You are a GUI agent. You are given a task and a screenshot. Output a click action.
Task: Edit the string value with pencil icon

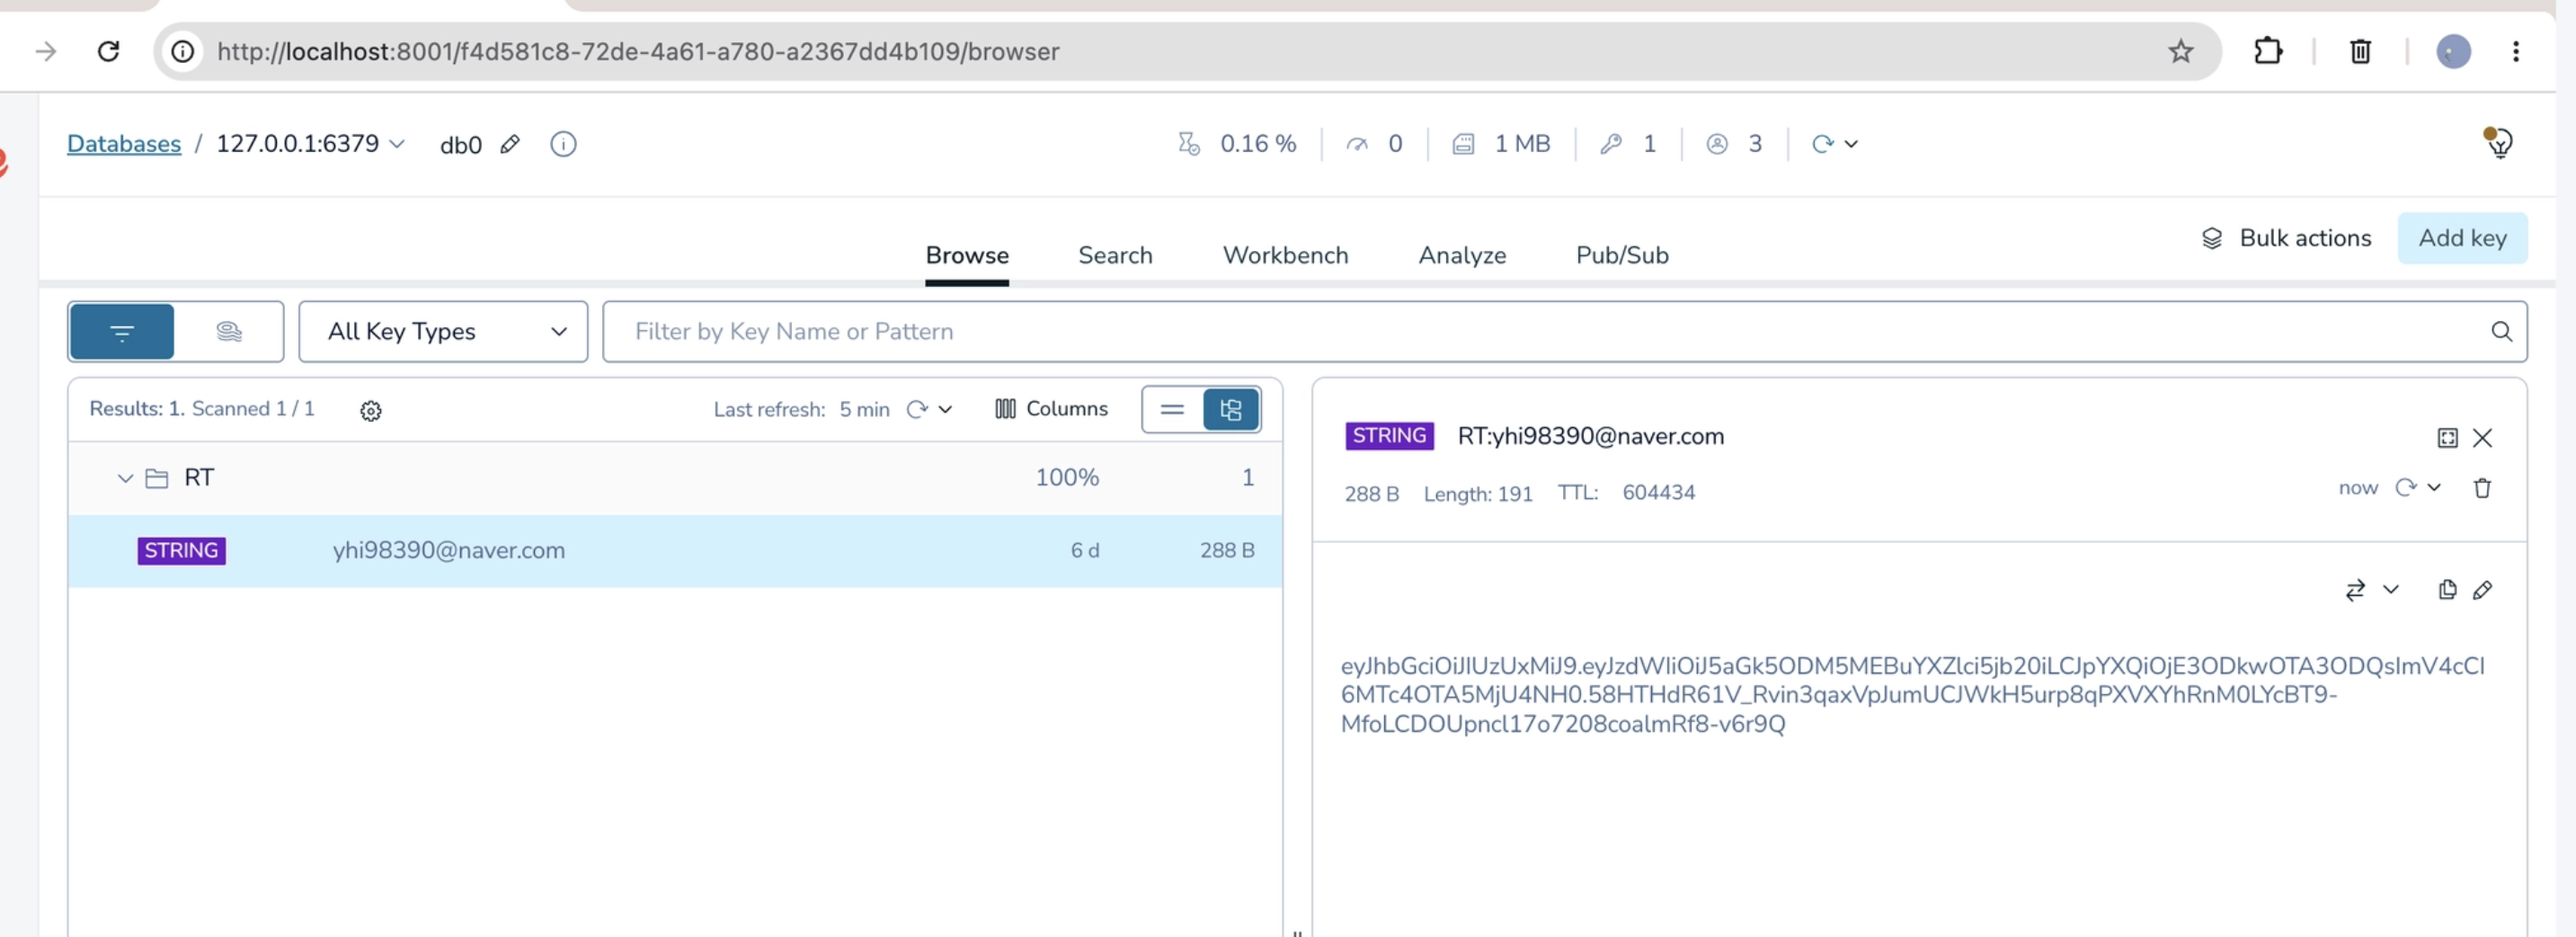click(2481, 590)
